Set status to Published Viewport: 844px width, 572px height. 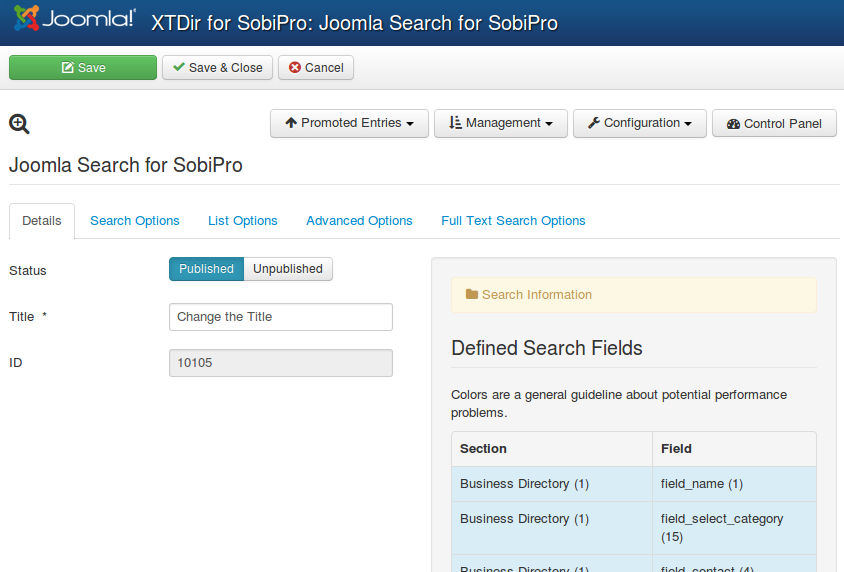[206, 269]
